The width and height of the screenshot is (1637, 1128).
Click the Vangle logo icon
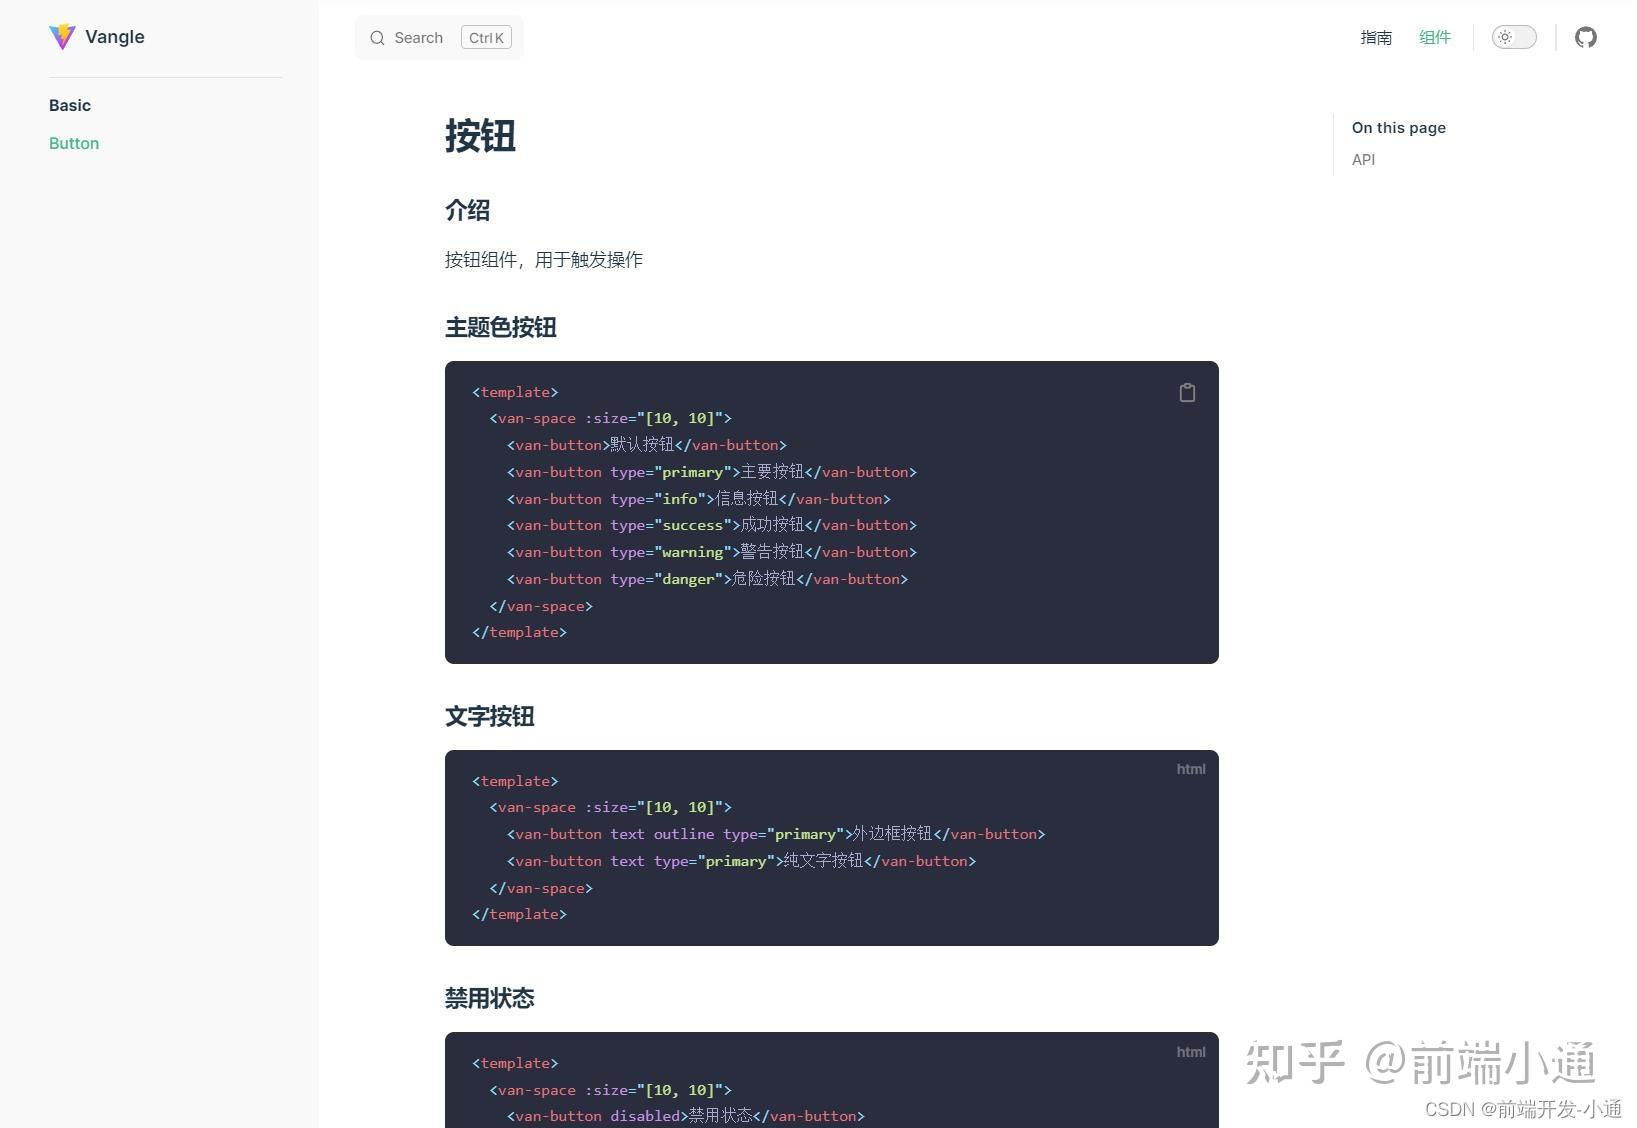click(x=61, y=37)
